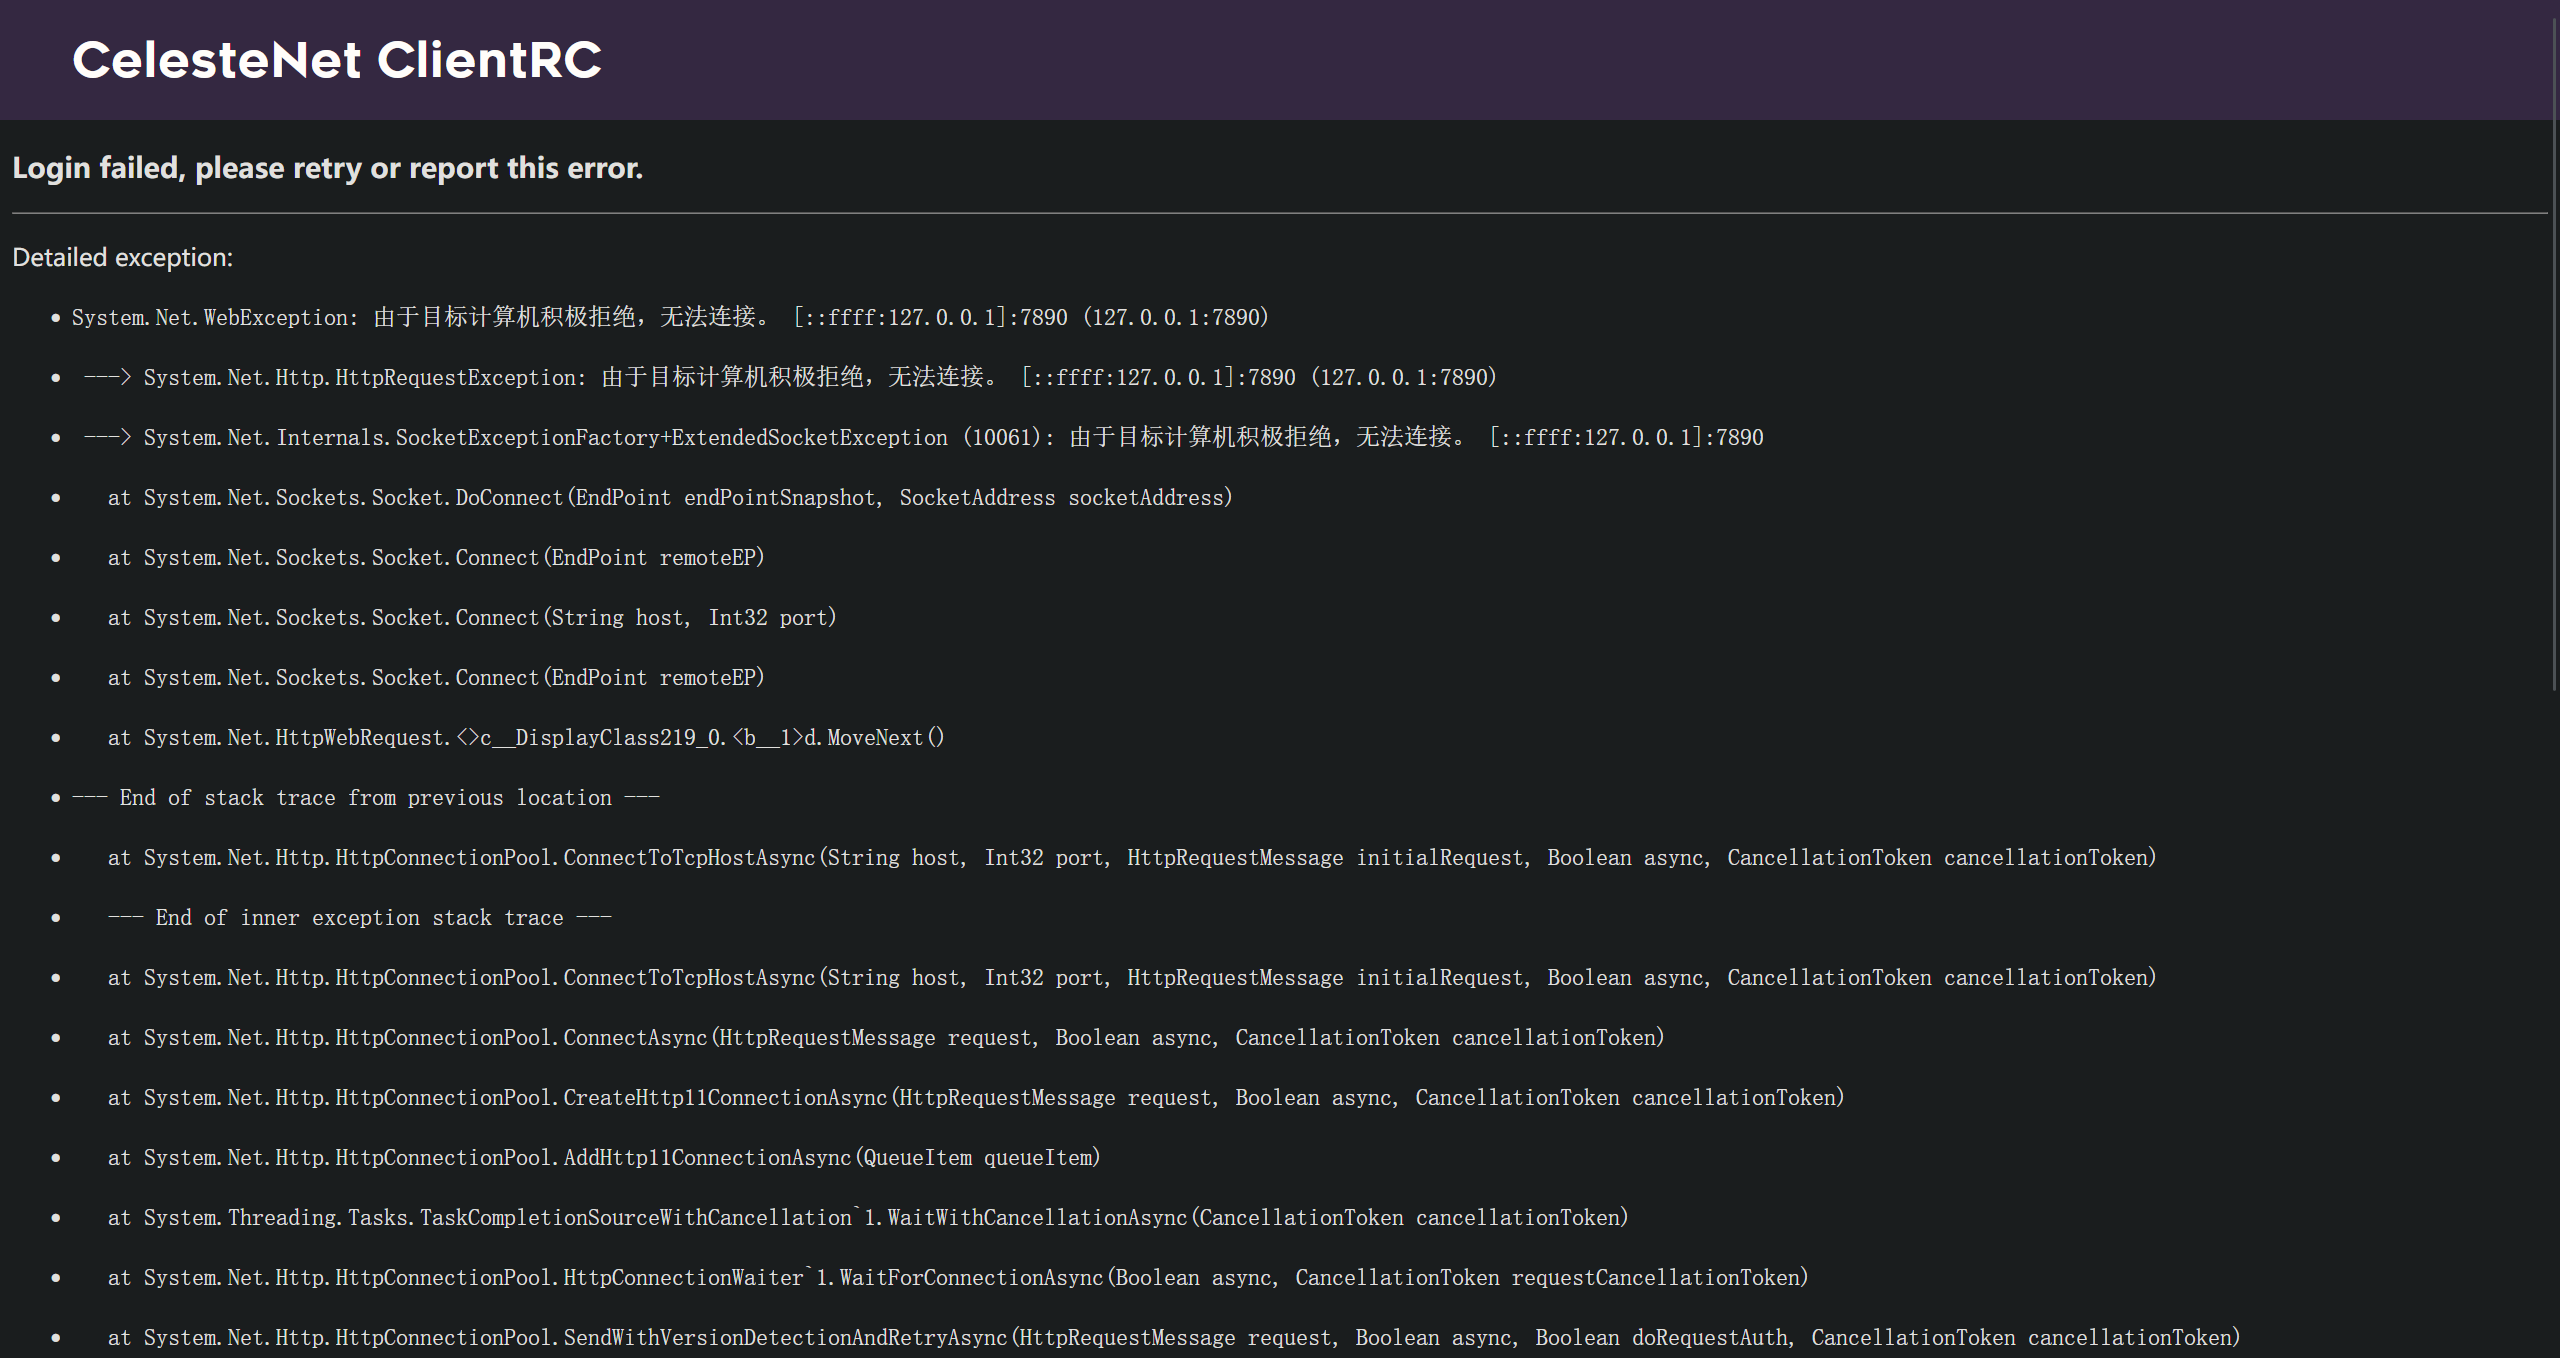Viewport: 2560px width, 1358px height.
Task: Click the System.Net.WebException first line
Action: (x=669, y=318)
